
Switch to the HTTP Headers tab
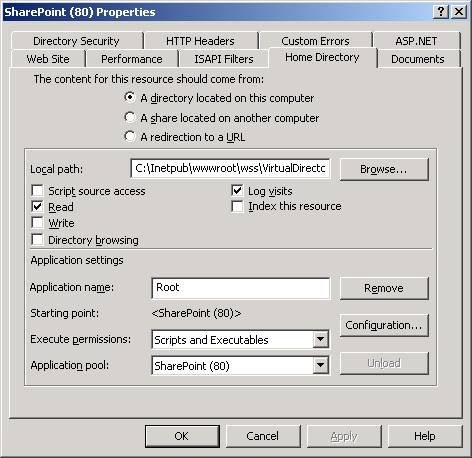(x=200, y=41)
